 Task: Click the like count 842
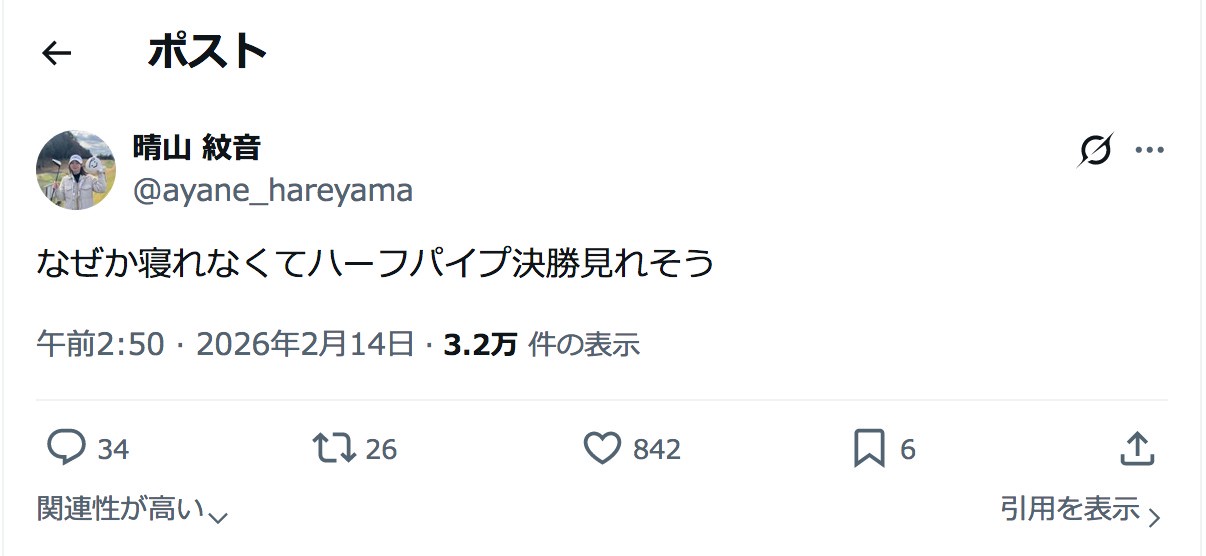point(657,450)
